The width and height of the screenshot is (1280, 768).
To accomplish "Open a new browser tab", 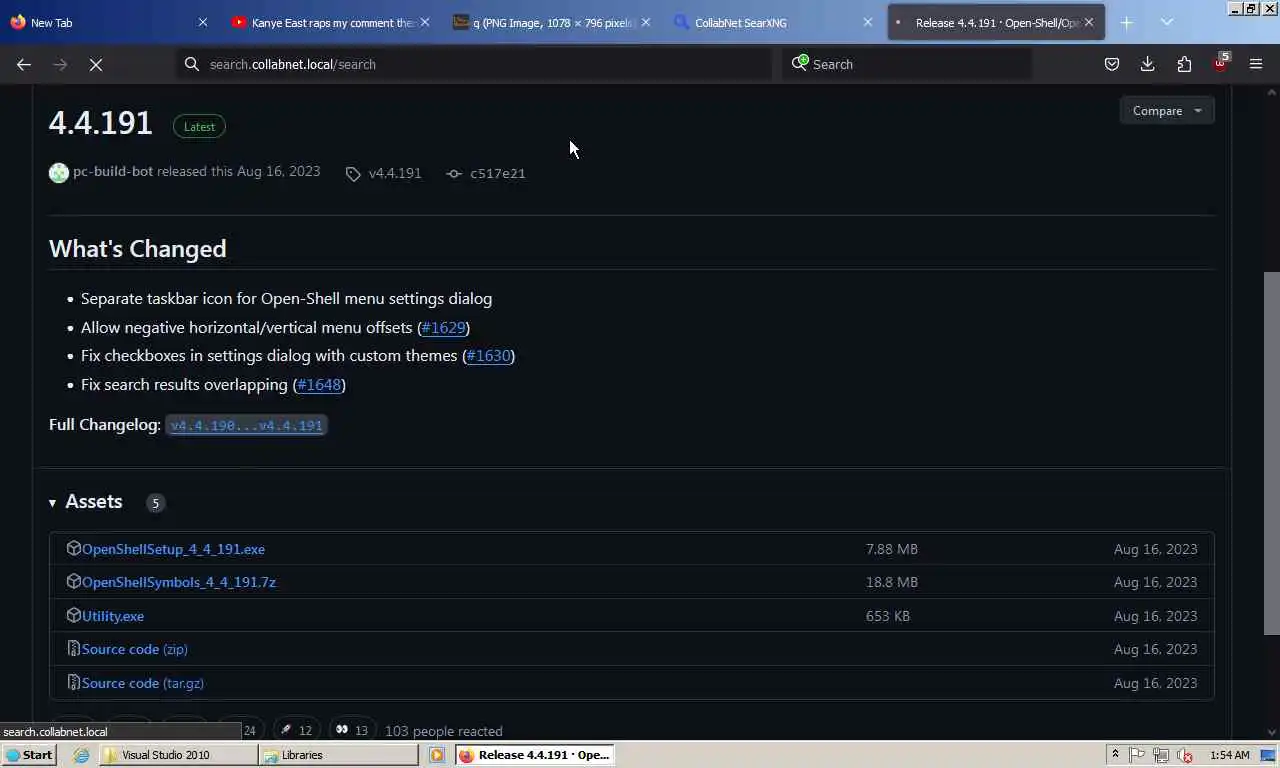I will (1126, 22).
